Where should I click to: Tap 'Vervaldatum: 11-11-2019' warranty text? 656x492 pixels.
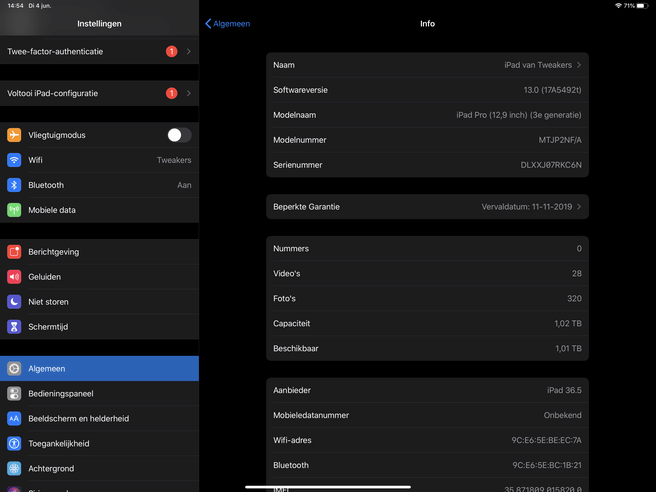[527, 207]
